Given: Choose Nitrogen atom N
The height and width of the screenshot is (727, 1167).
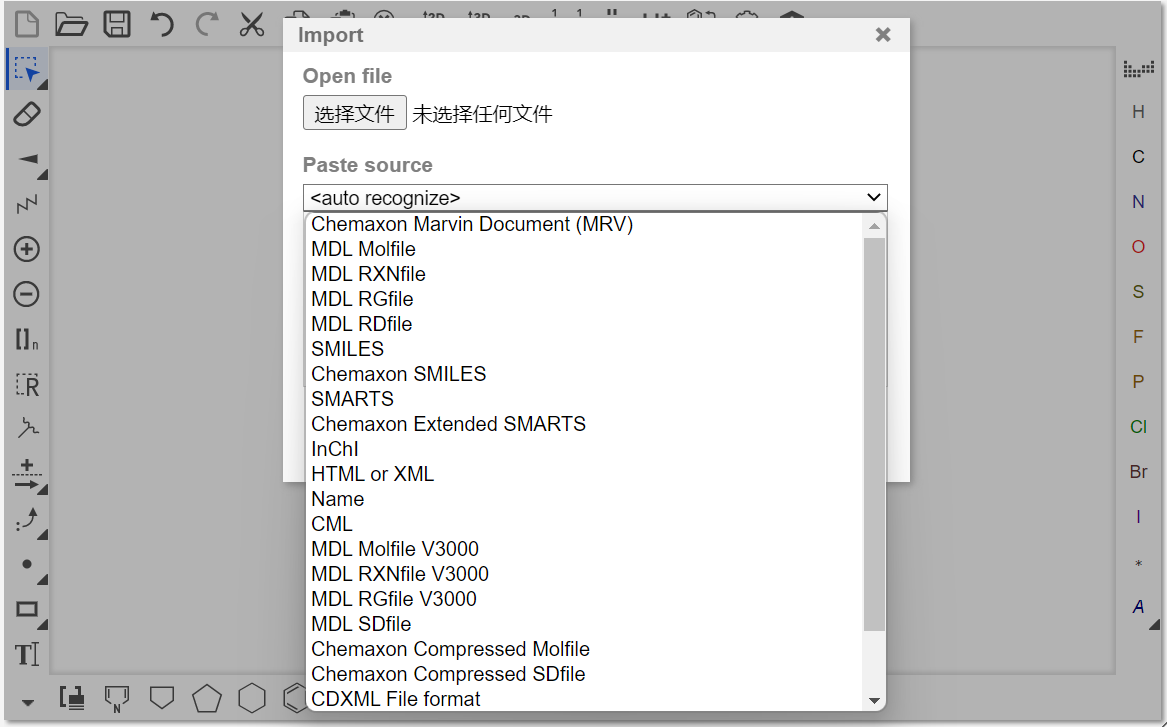Looking at the screenshot, I should click(1138, 202).
